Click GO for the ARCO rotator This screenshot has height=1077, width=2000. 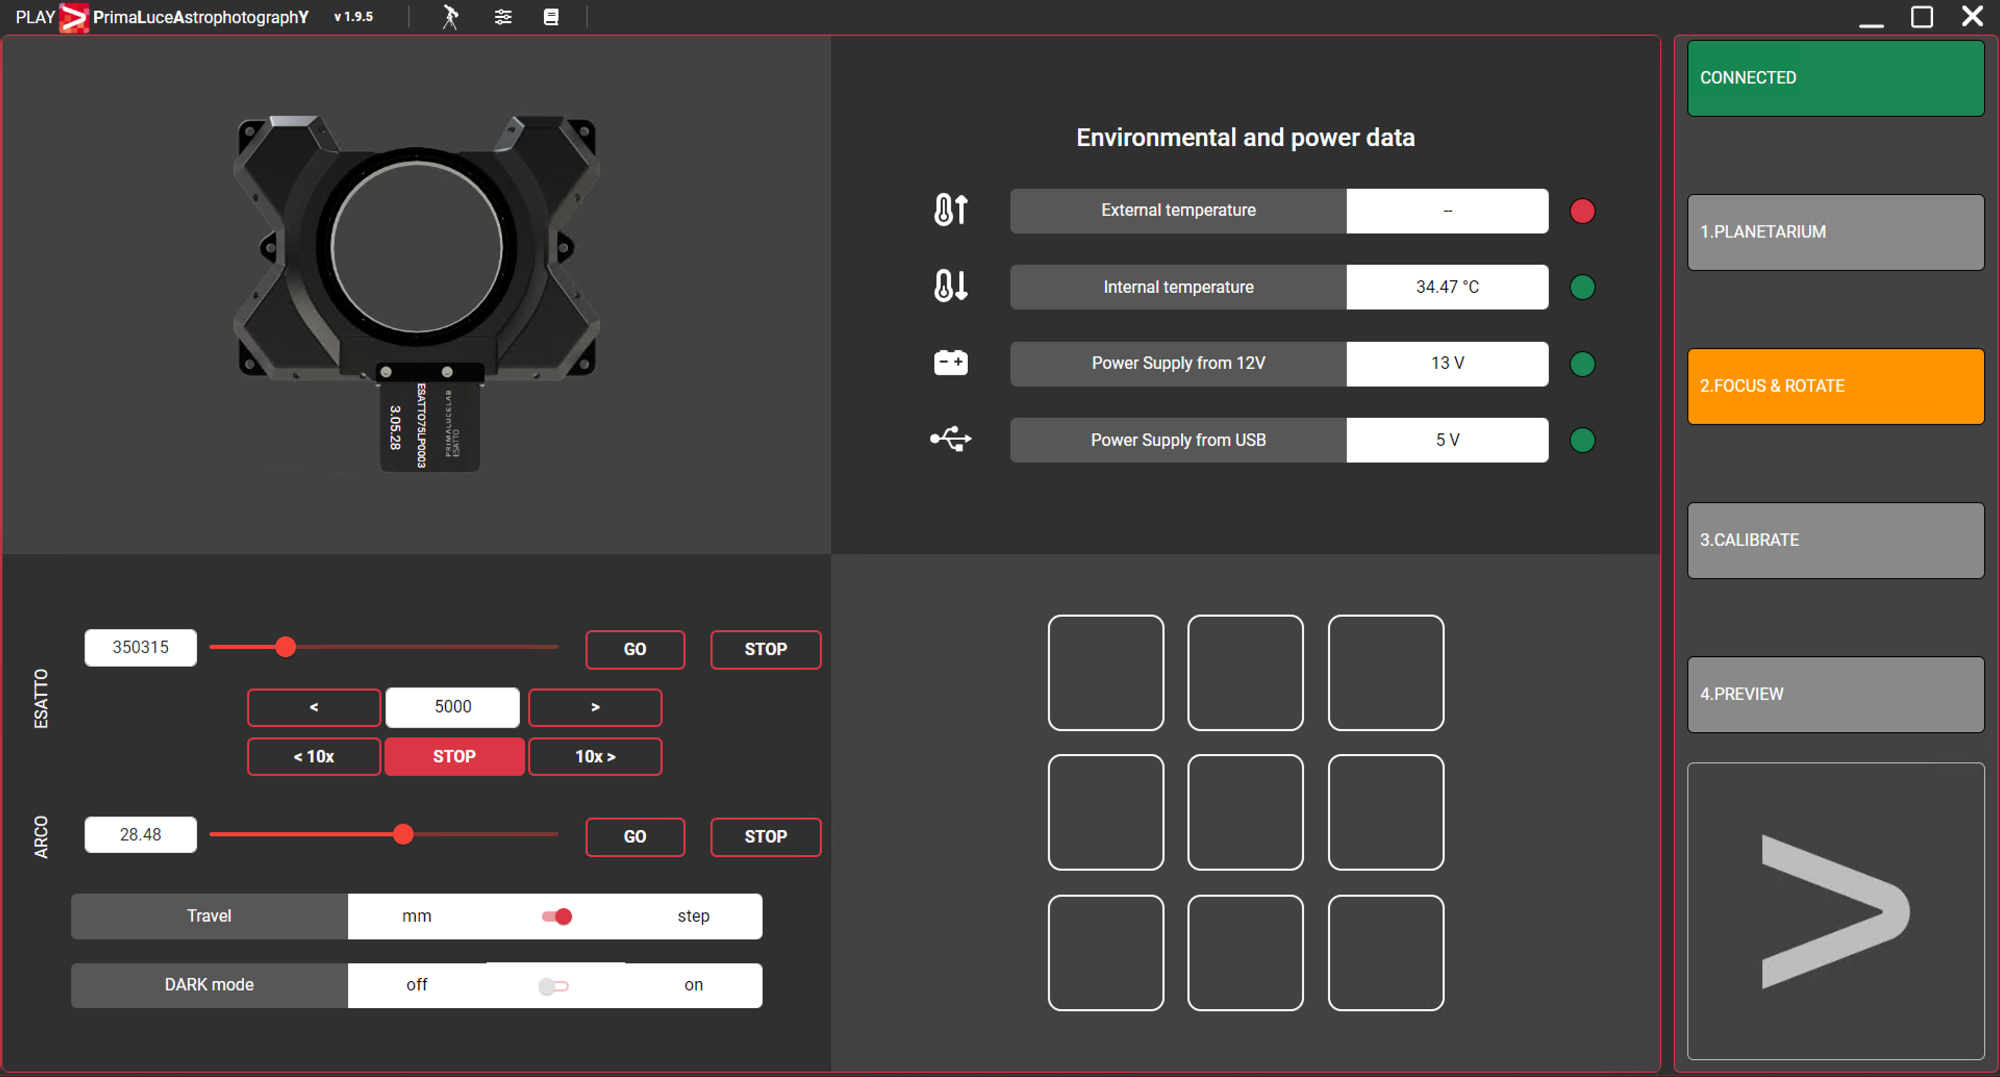[x=635, y=836]
